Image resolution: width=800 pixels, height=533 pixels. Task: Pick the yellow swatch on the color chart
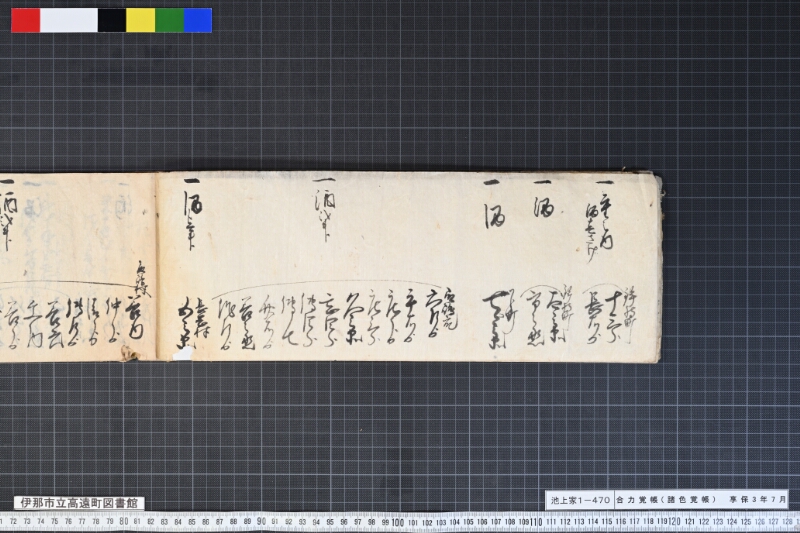coord(140,20)
